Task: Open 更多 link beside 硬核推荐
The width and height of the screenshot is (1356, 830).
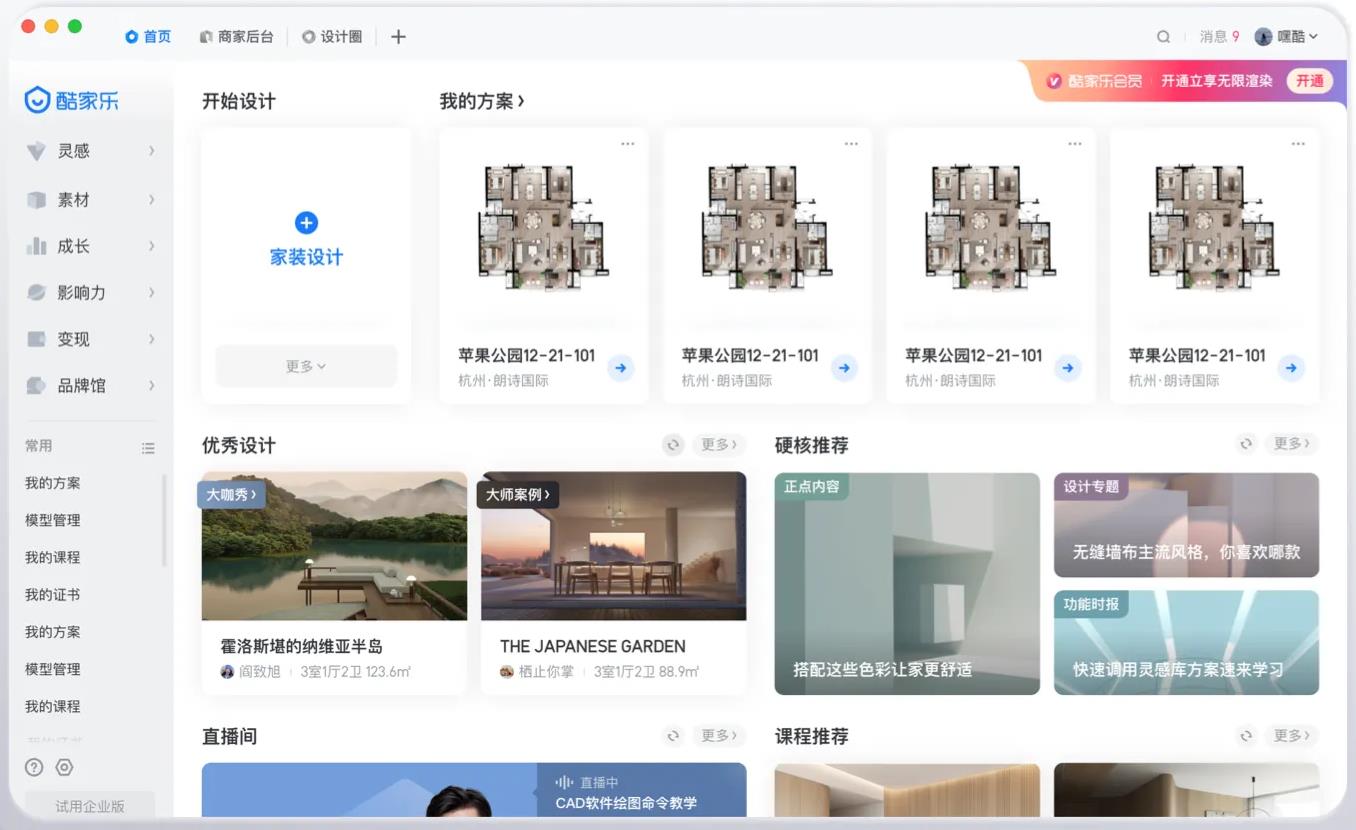Action: [1291, 444]
